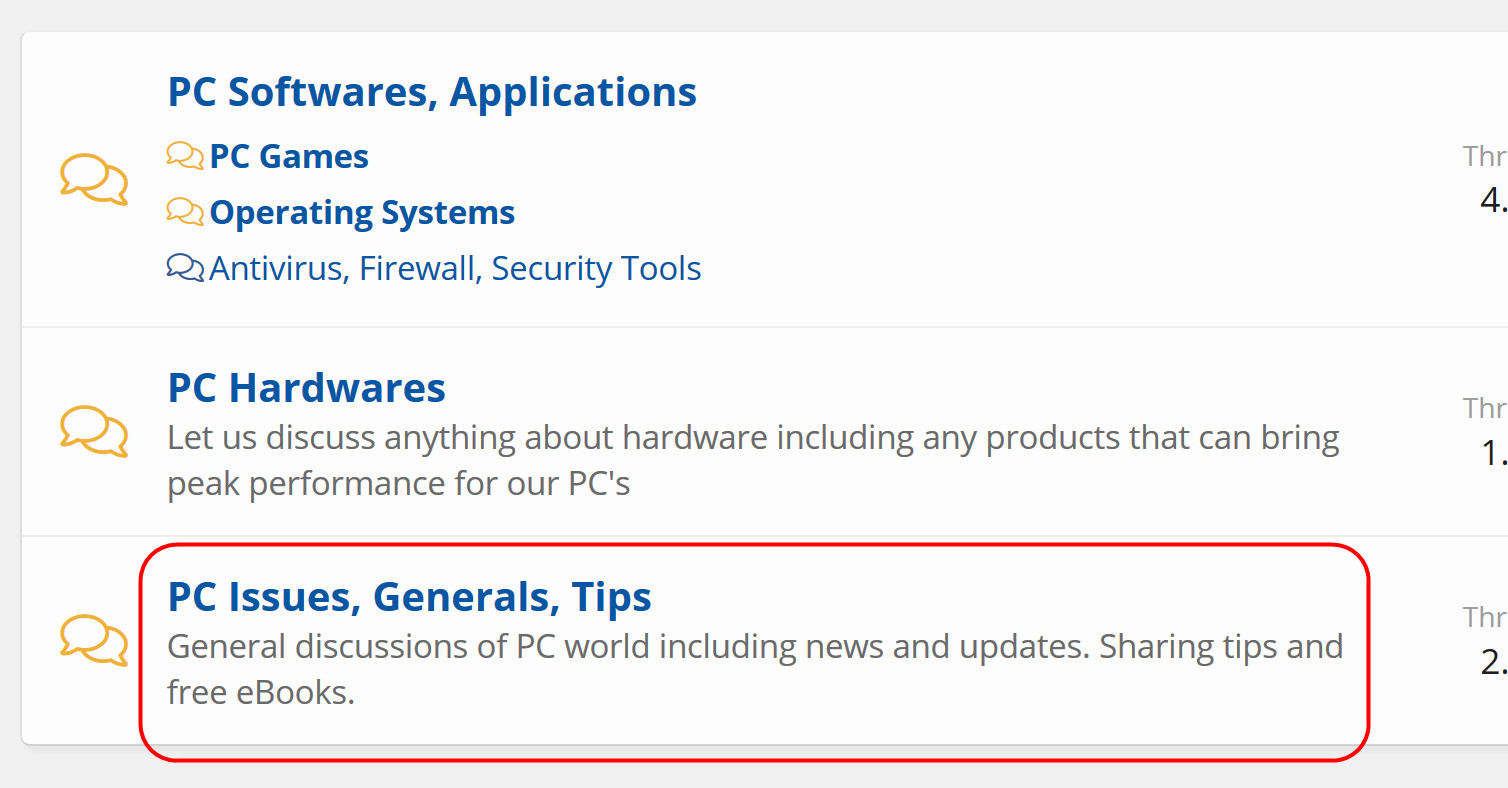
Task: Click the forum bubble icon beside PC Hardwares
Action: pyautogui.click(x=94, y=431)
